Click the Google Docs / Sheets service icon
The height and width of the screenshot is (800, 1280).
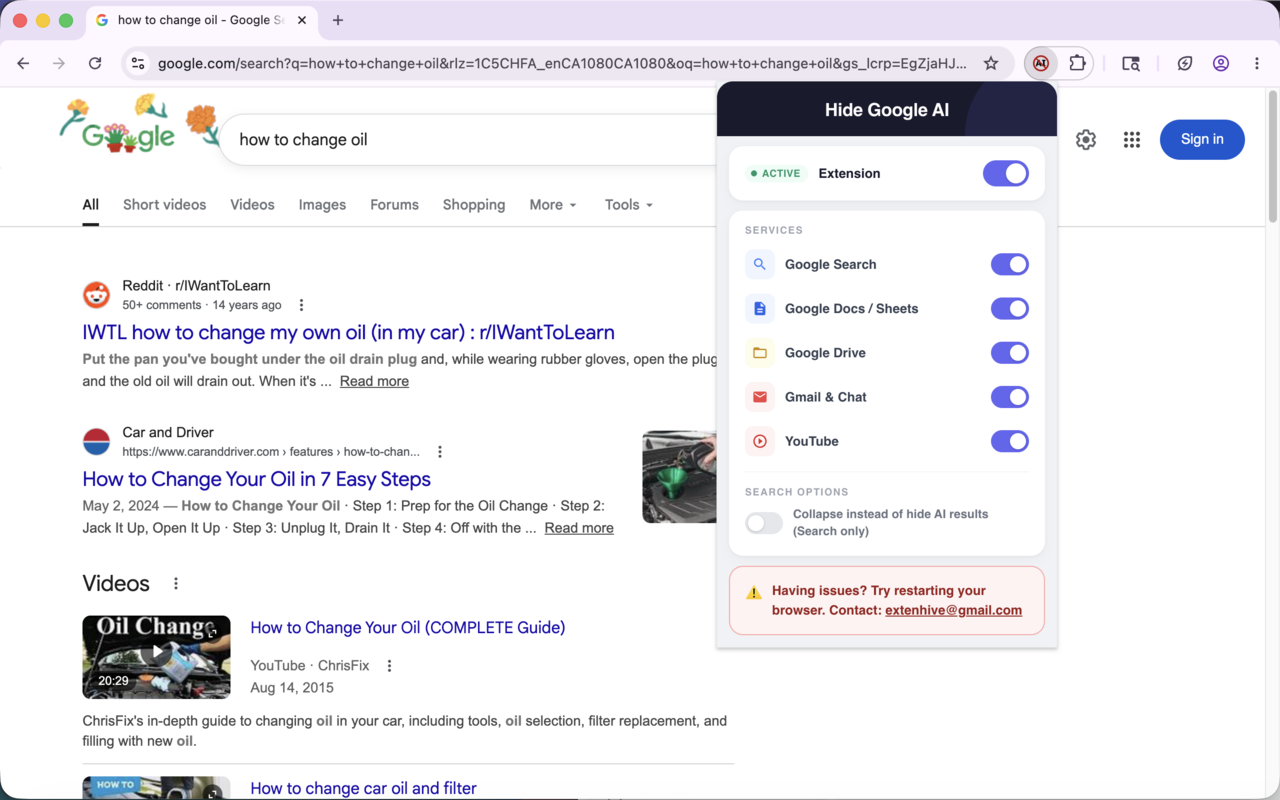[760, 309]
